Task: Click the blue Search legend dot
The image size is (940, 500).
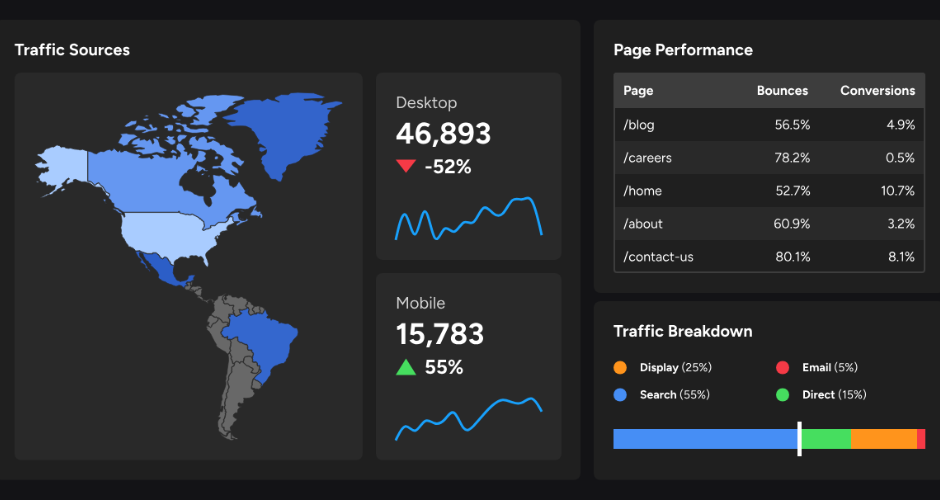Action: [x=620, y=395]
